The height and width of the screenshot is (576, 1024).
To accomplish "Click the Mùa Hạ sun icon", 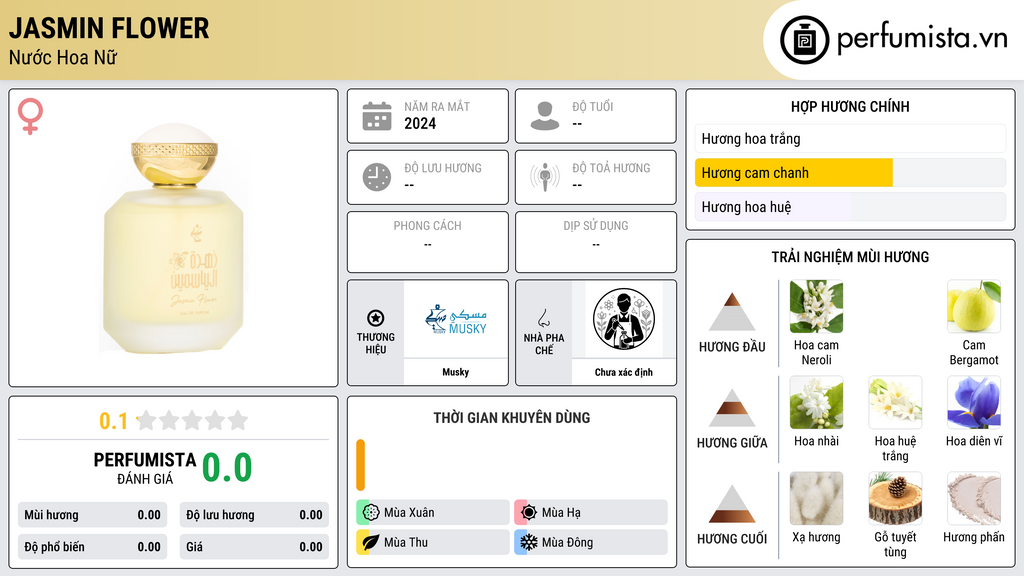I will (x=529, y=513).
